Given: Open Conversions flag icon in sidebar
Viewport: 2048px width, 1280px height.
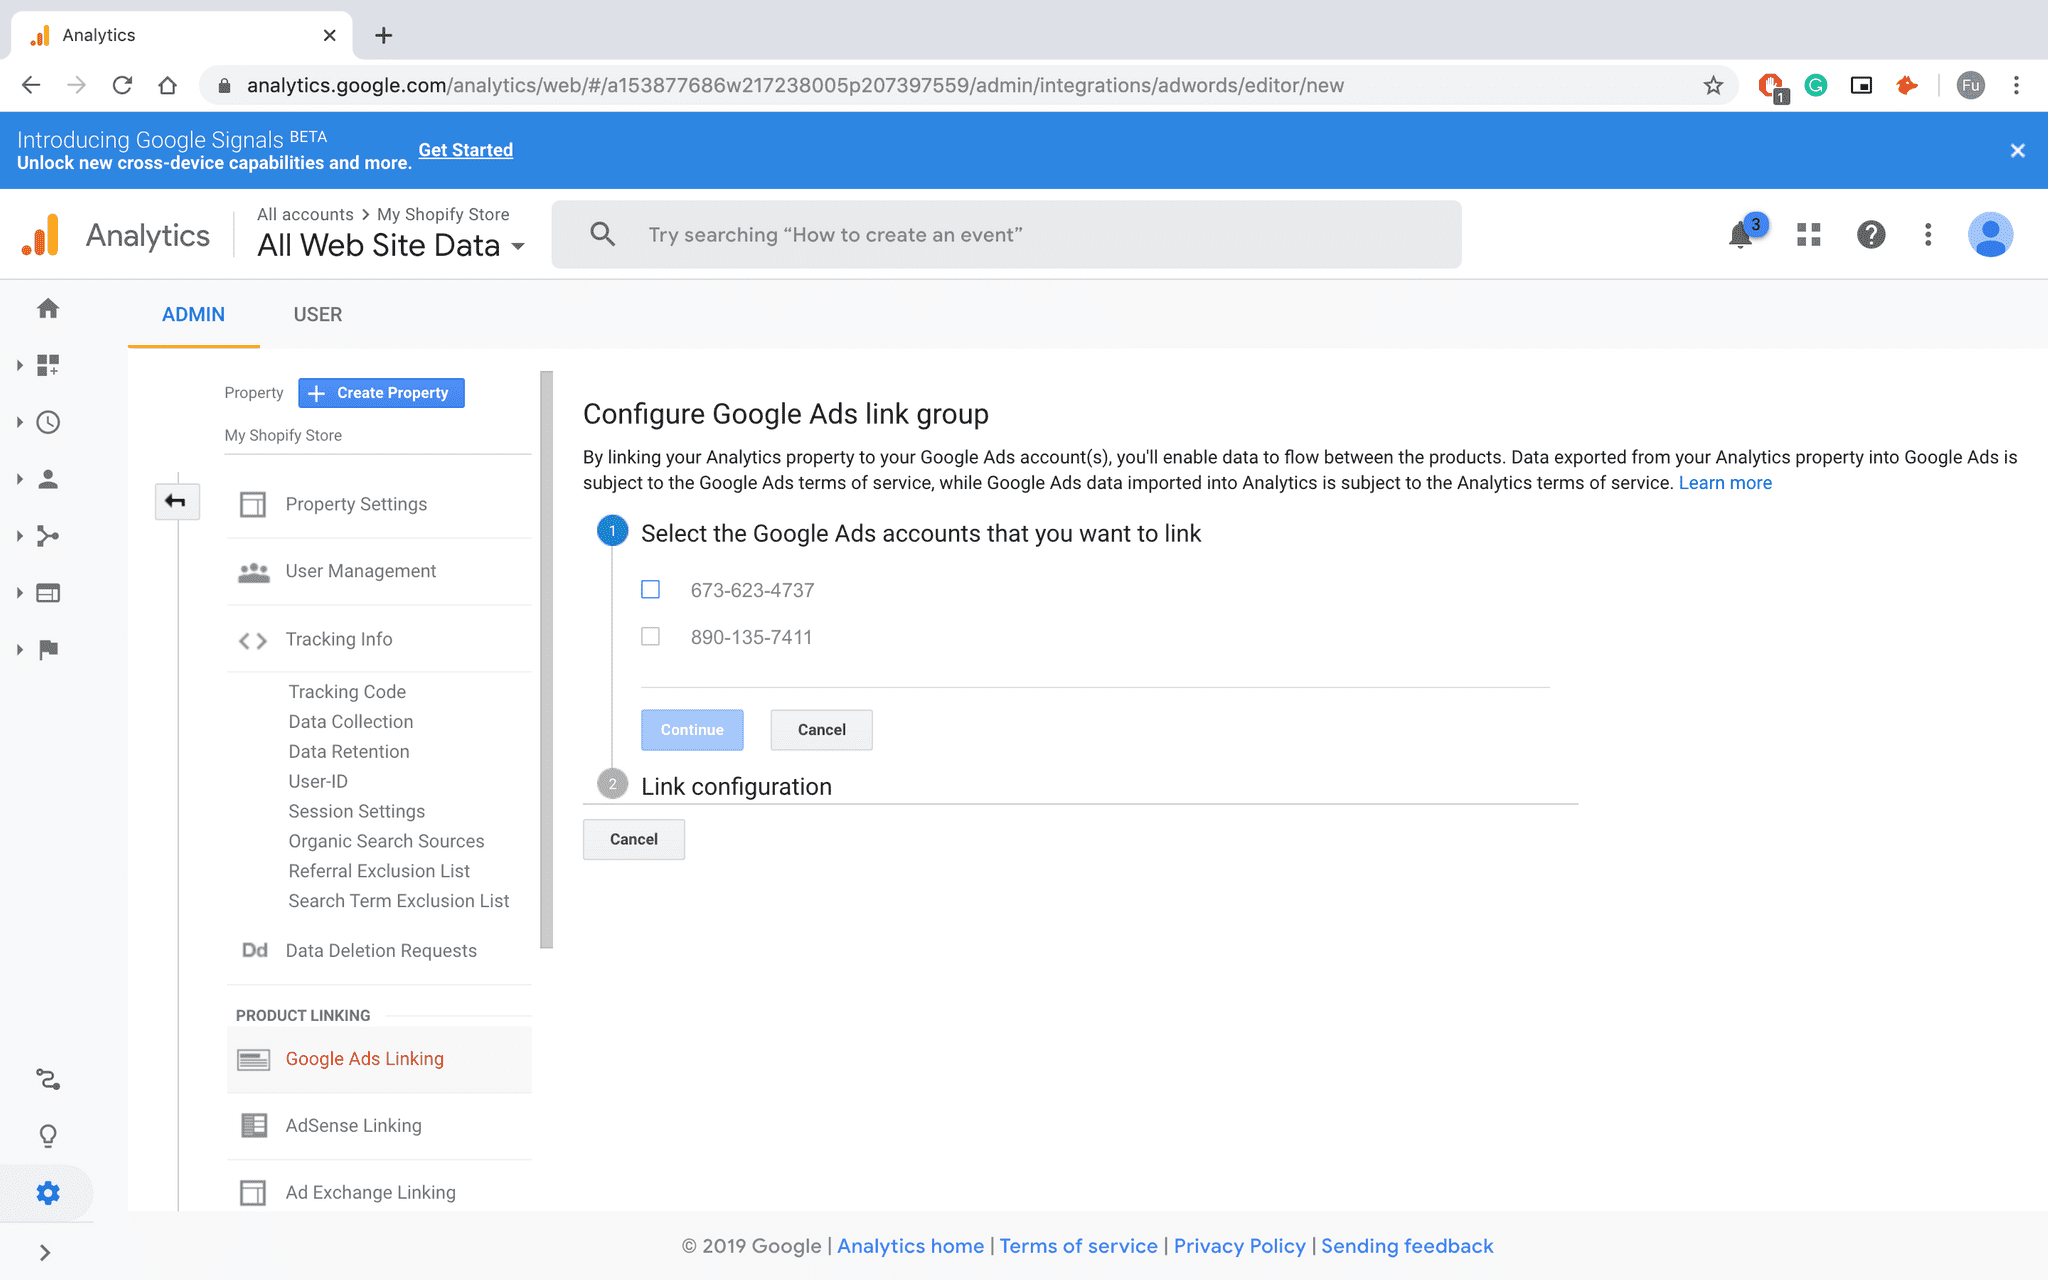Looking at the screenshot, I should [x=48, y=650].
